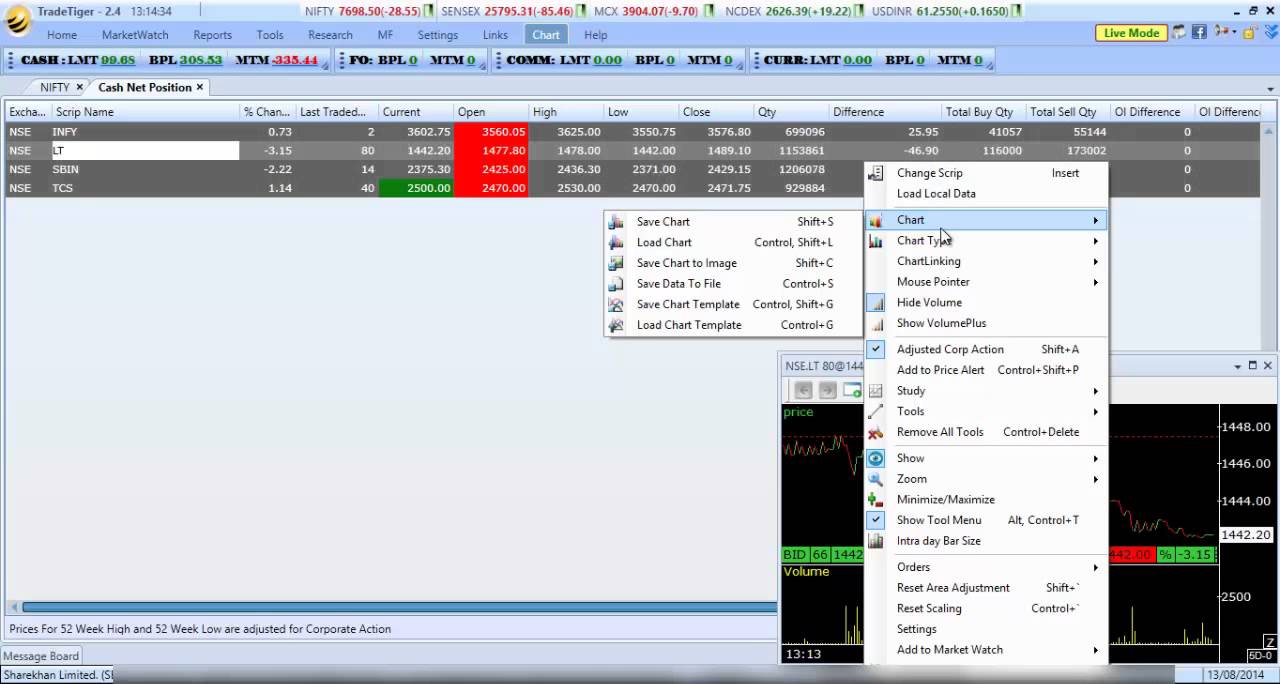Choose Save Chart Template
Screen dimensions: 1280x684
[733, 304]
